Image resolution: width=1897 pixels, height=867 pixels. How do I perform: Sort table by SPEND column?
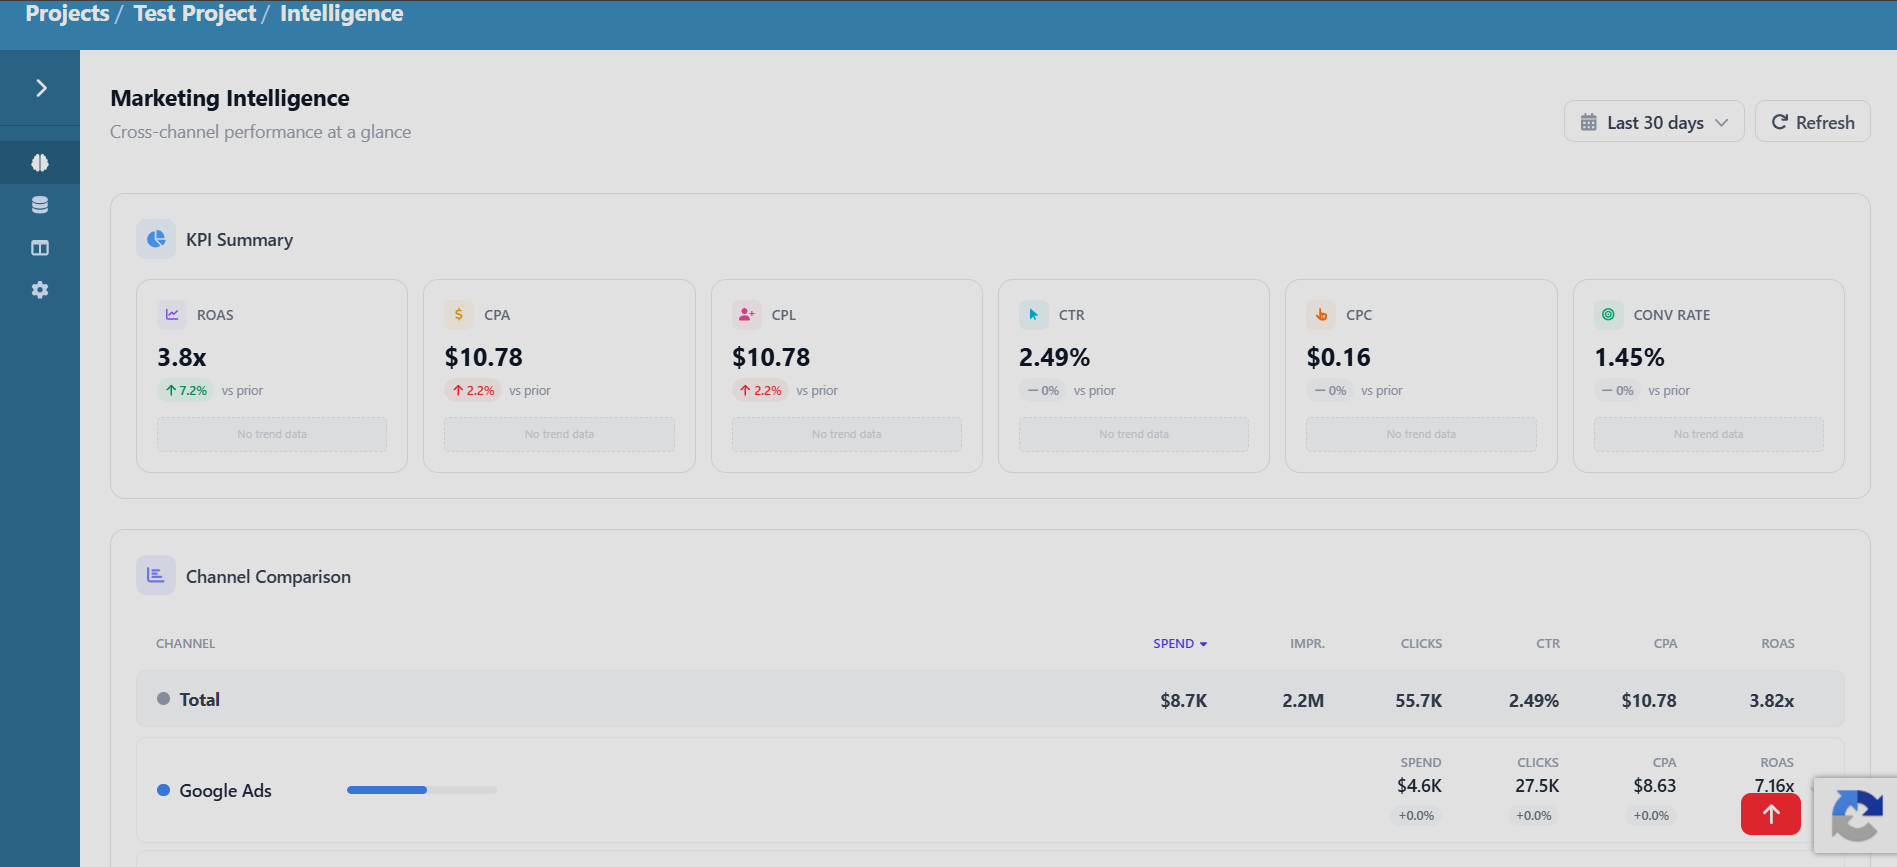coord(1180,644)
